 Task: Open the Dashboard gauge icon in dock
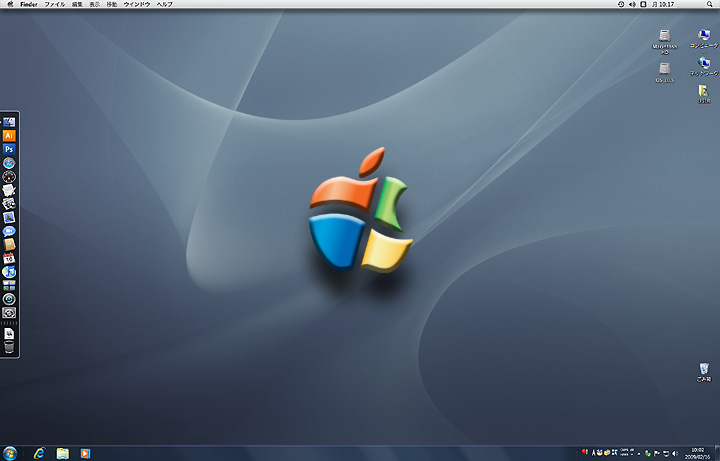click(x=9, y=177)
